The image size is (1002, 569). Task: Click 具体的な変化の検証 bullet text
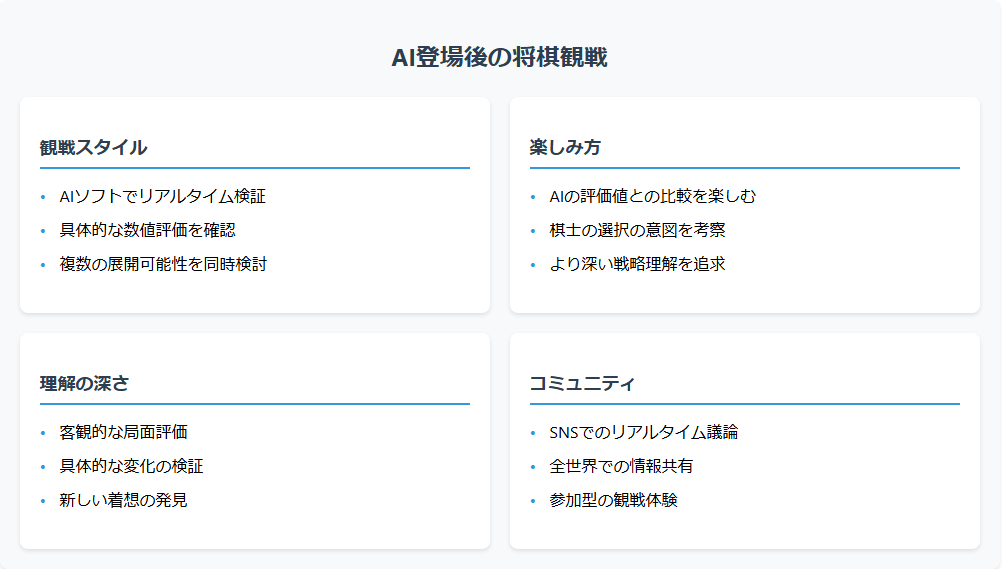click(x=132, y=466)
